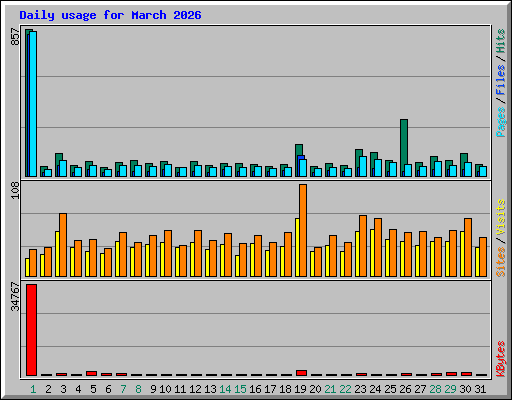
Task: Click the red 'KBytes' legend label
Action: tap(501, 359)
